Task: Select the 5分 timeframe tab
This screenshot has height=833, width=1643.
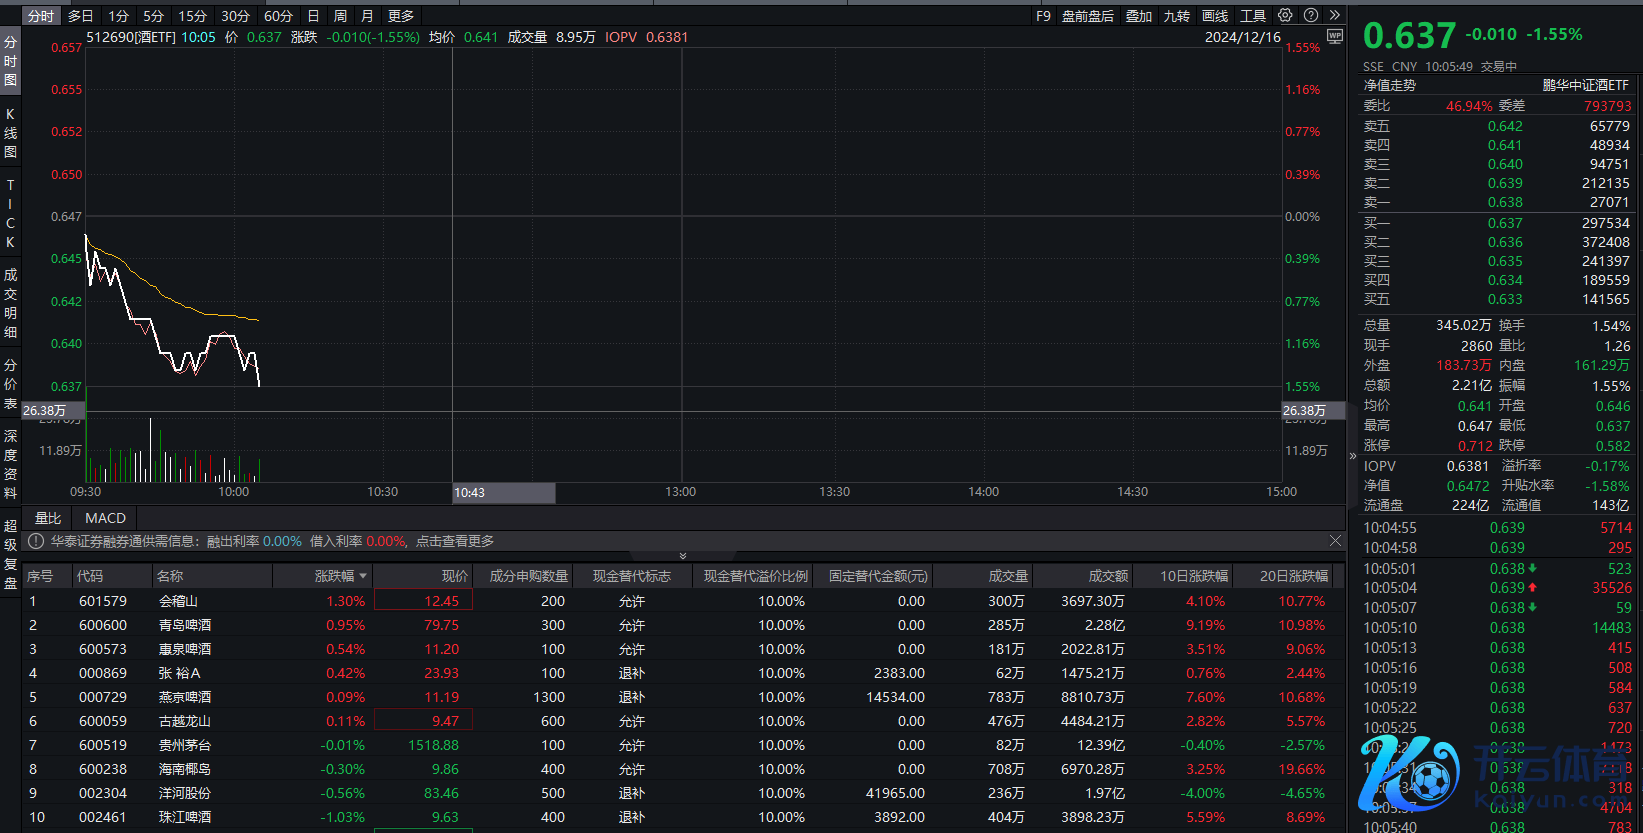Action: [x=153, y=16]
